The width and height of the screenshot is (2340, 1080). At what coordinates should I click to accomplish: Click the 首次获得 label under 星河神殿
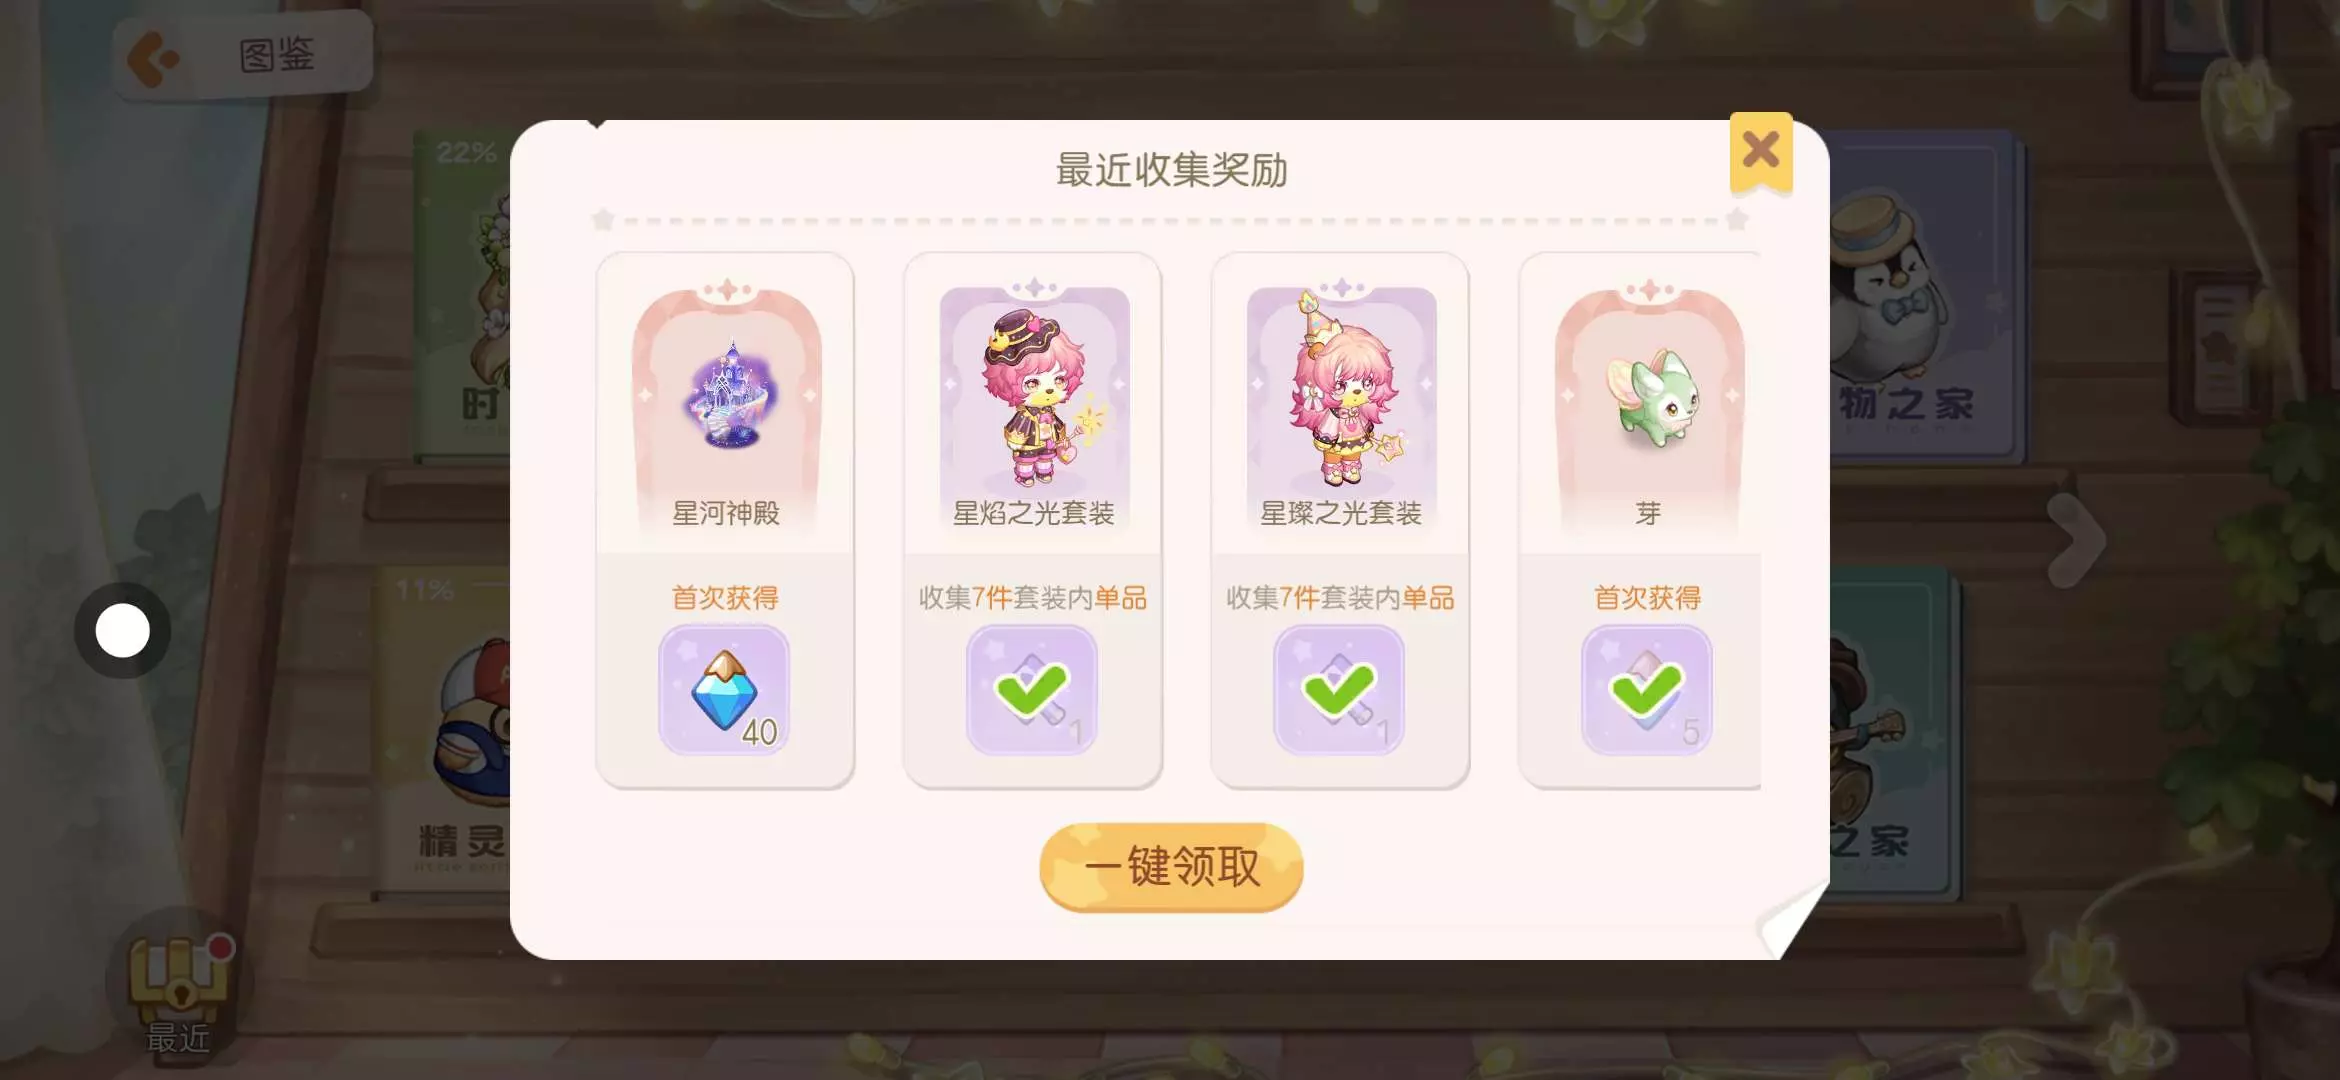[x=725, y=598]
